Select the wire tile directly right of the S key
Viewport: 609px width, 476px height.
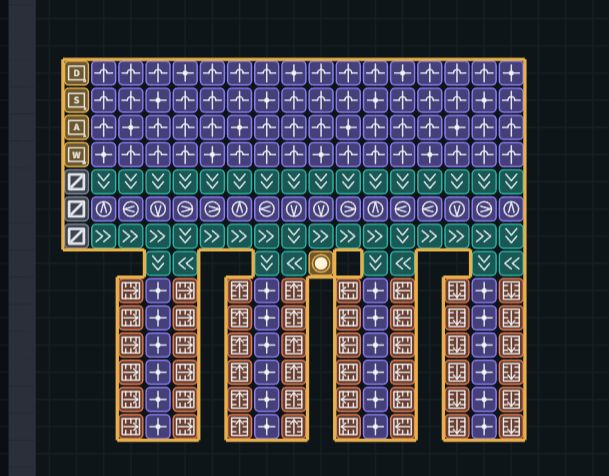click(104, 100)
